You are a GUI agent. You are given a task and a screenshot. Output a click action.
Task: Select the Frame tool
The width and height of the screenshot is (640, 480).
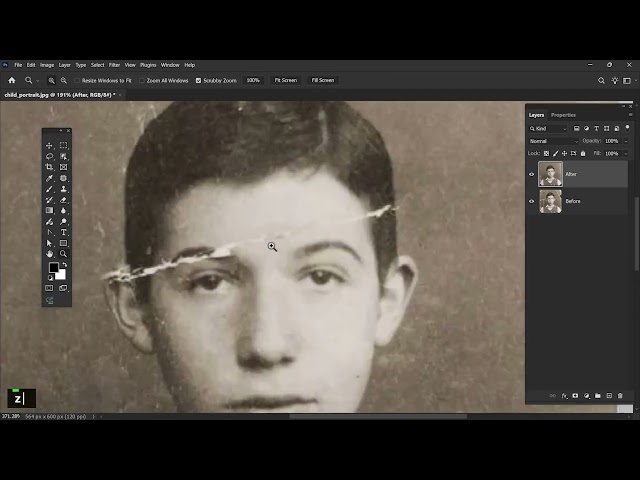tap(63, 167)
